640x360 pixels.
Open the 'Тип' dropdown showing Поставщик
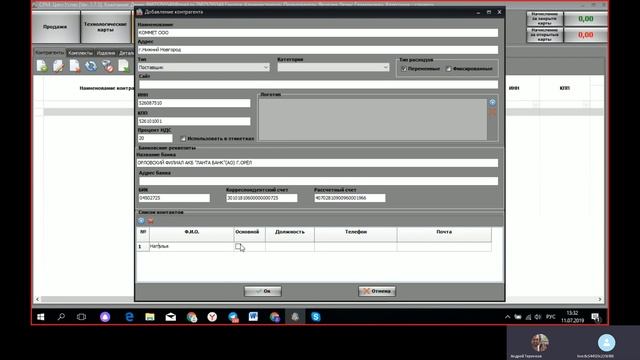tap(204, 67)
